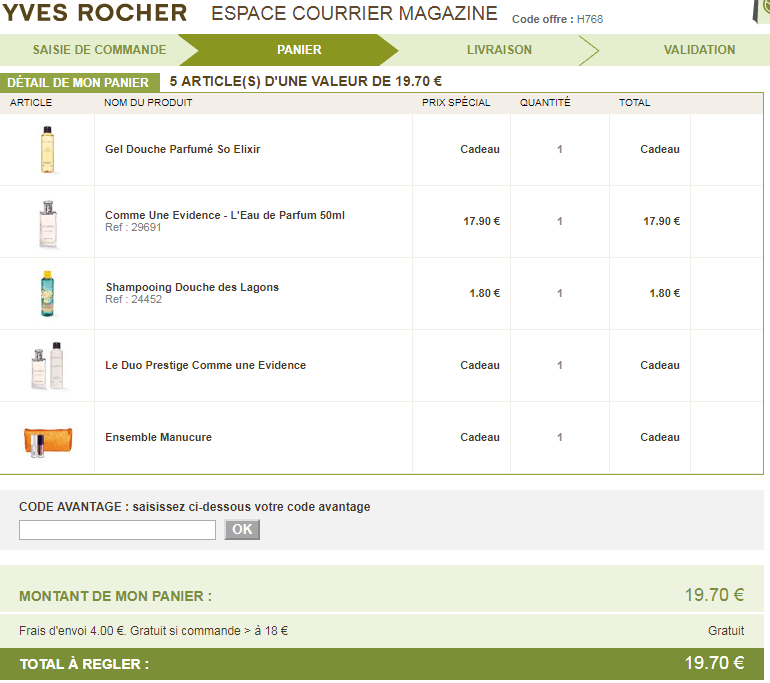
Task: Select the Shampooing Douche des Lagons bottle image
Action: pos(46,293)
